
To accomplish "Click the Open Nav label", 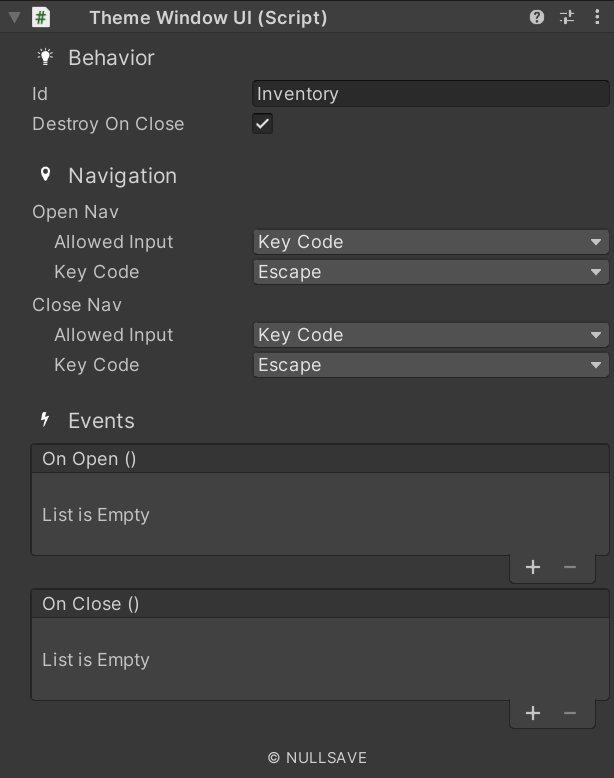I will coord(75,212).
